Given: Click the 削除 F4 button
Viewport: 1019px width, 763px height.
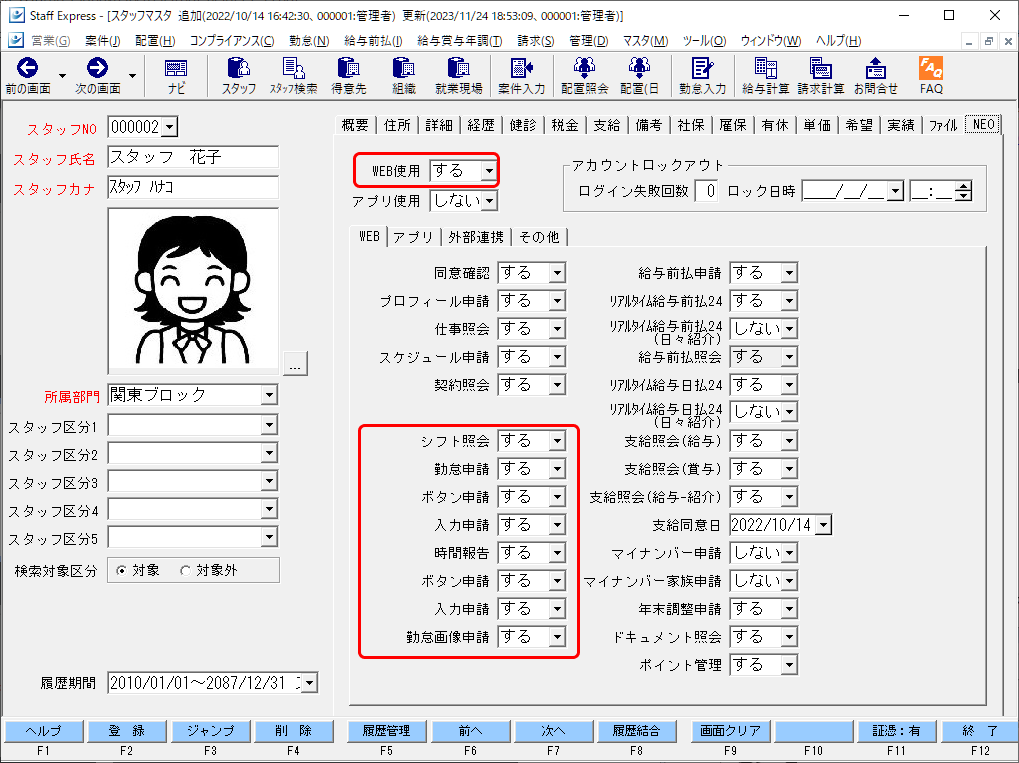Looking at the screenshot, I should click(x=294, y=731).
